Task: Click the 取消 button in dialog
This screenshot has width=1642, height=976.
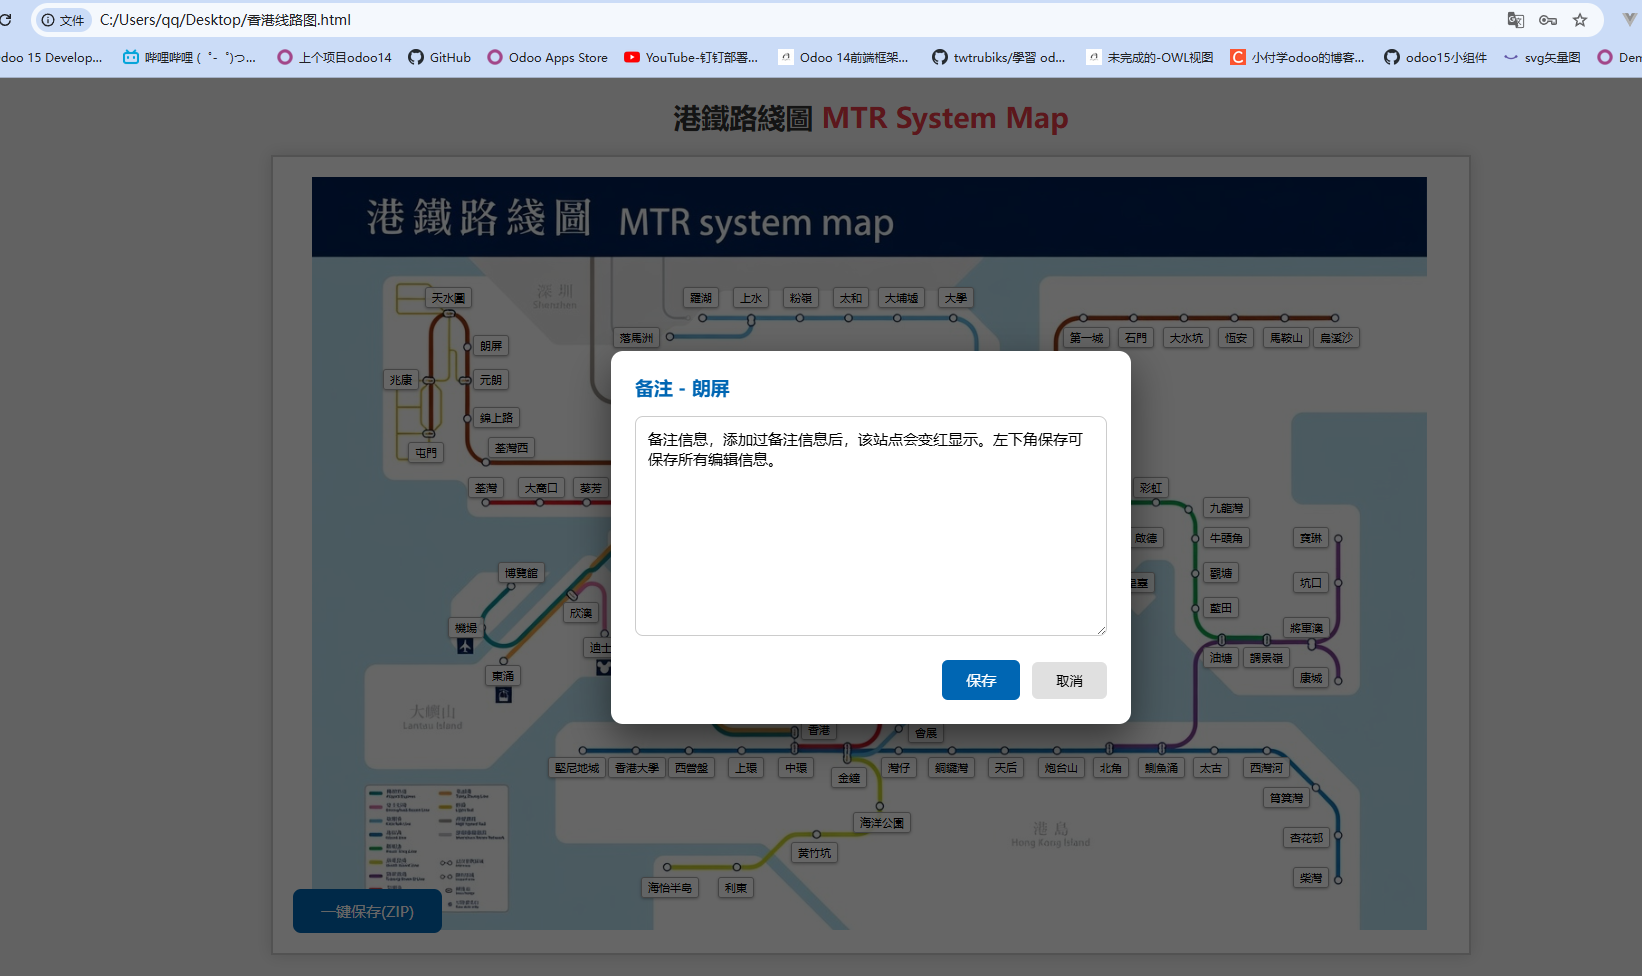Action: tap(1069, 680)
